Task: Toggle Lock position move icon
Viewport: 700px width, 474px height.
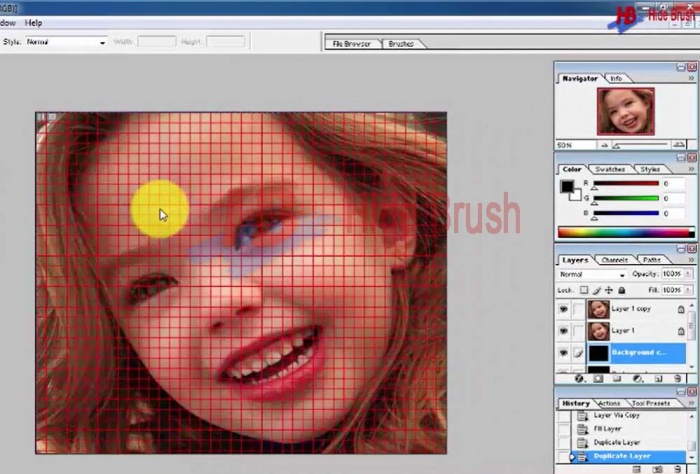Action: point(608,290)
